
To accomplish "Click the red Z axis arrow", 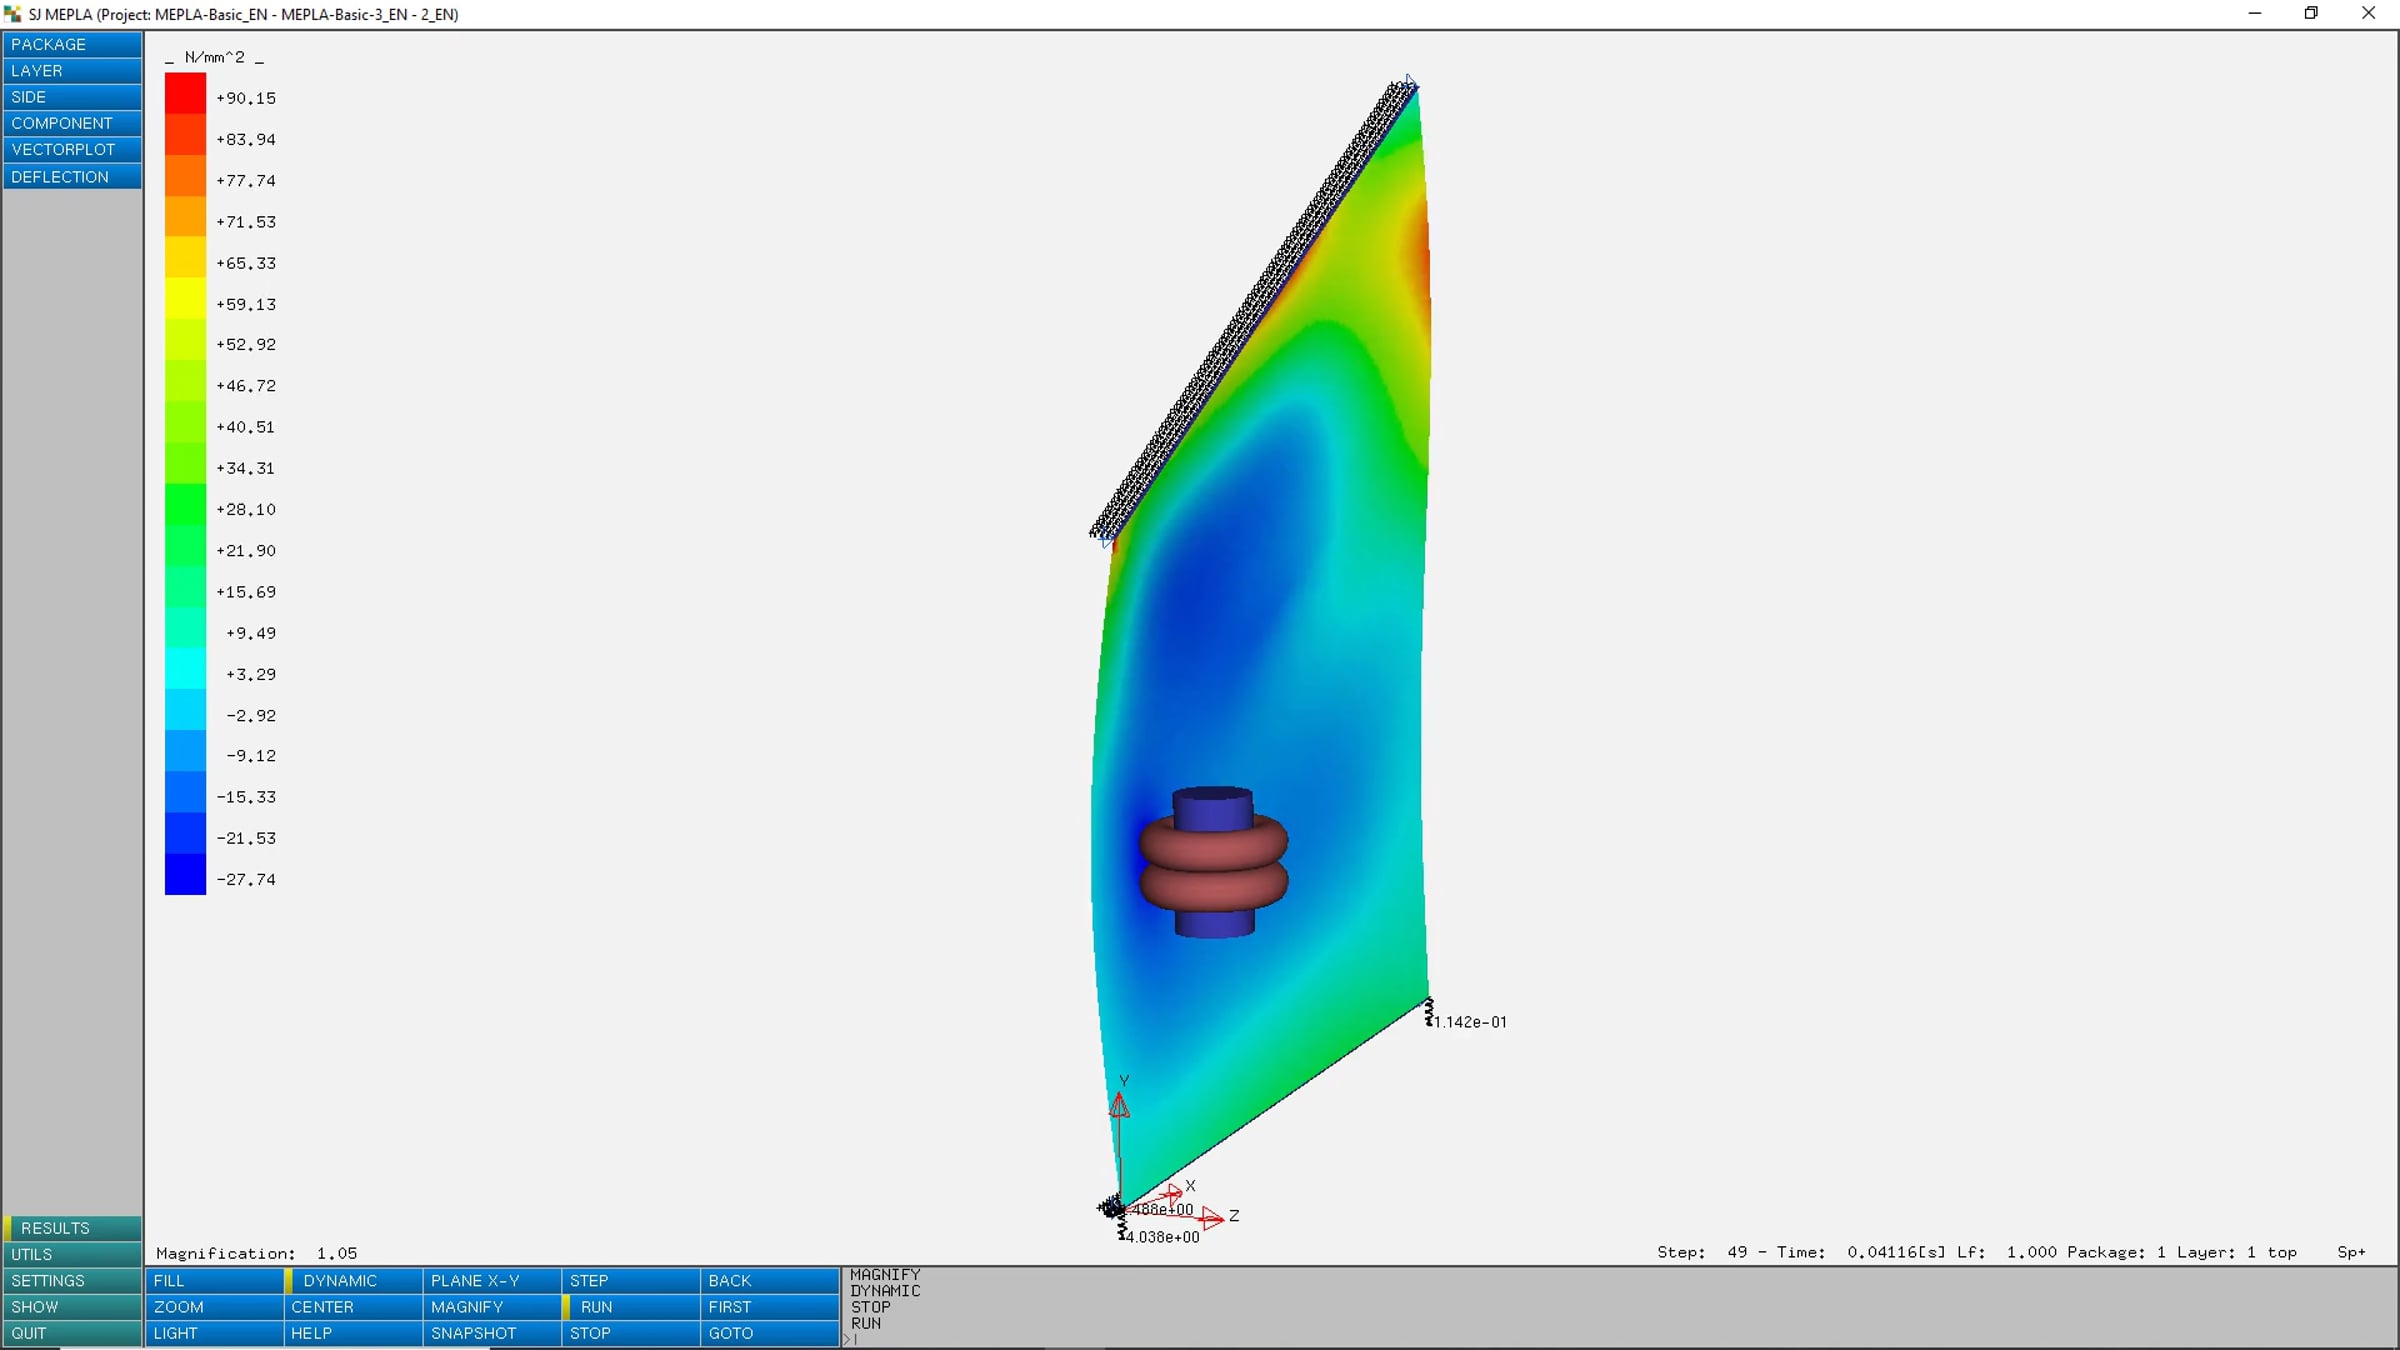I will (x=1211, y=1217).
